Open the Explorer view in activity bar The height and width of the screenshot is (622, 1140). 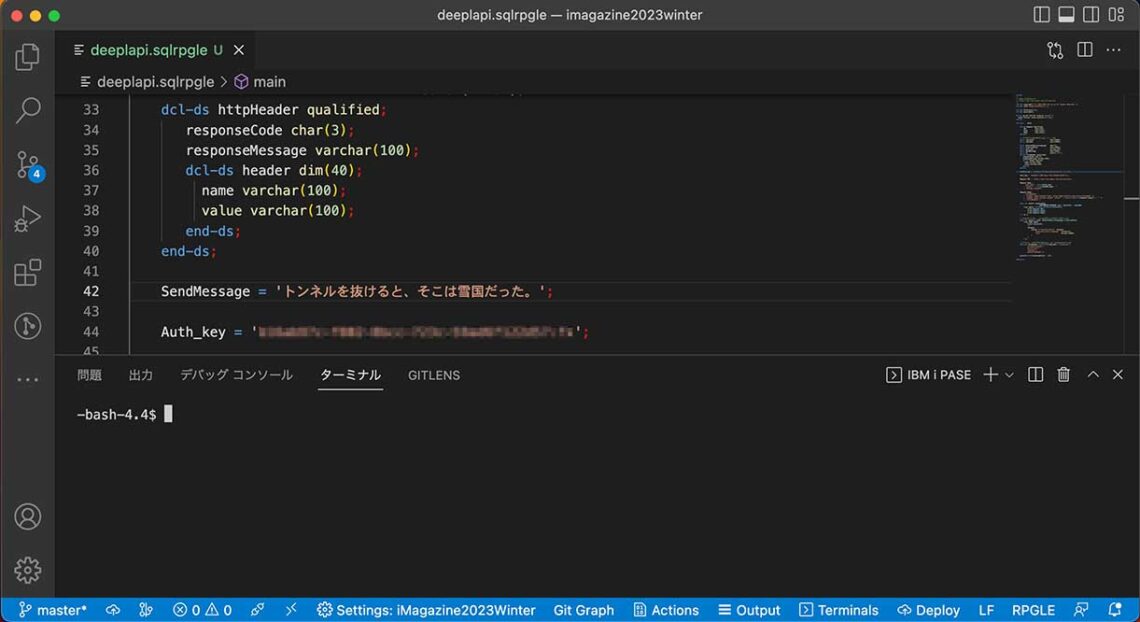pyautogui.click(x=27, y=57)
